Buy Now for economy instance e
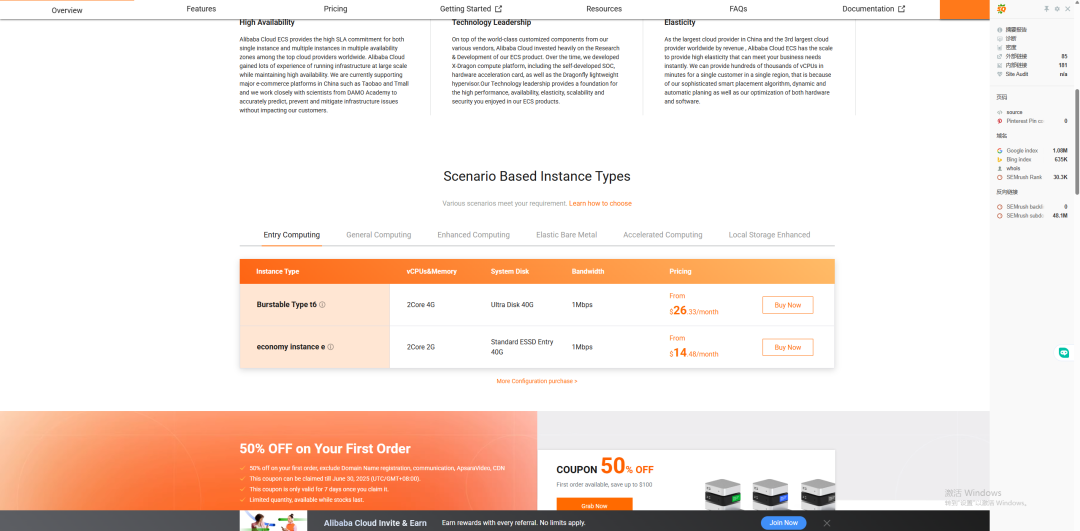 tap(787, 347)
